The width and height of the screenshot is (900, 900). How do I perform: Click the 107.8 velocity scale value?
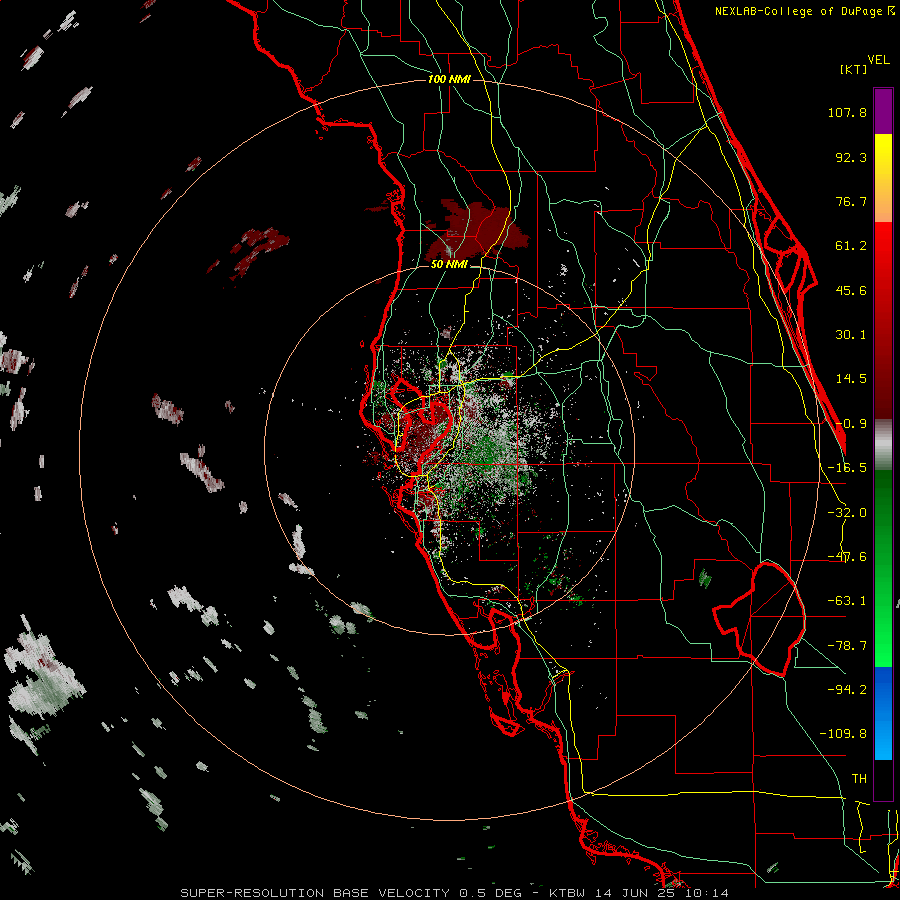[847, 112]
